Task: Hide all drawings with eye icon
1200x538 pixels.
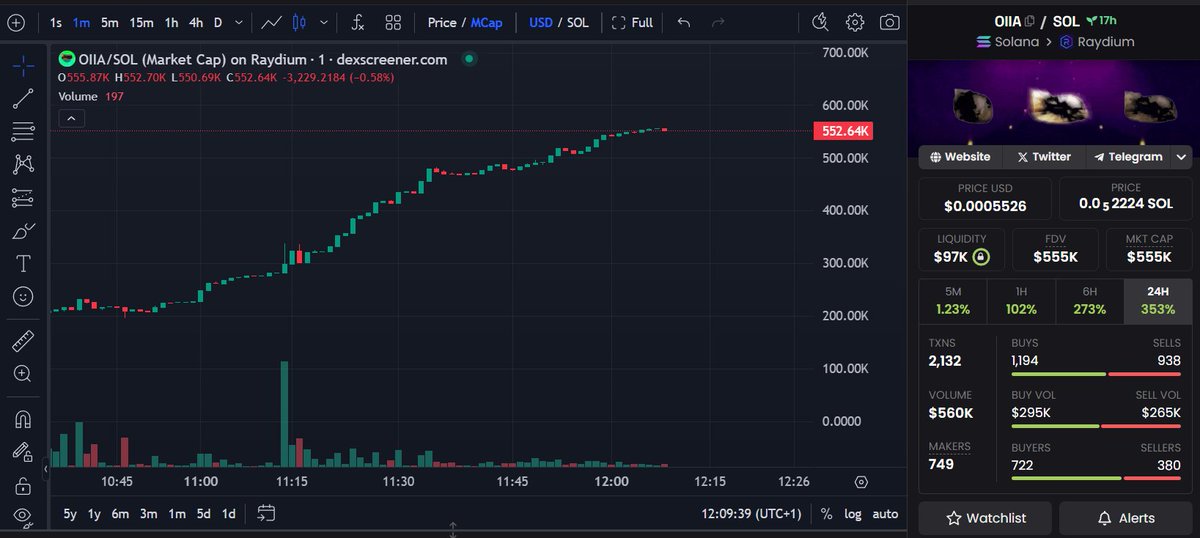Action: coord(23,517)
